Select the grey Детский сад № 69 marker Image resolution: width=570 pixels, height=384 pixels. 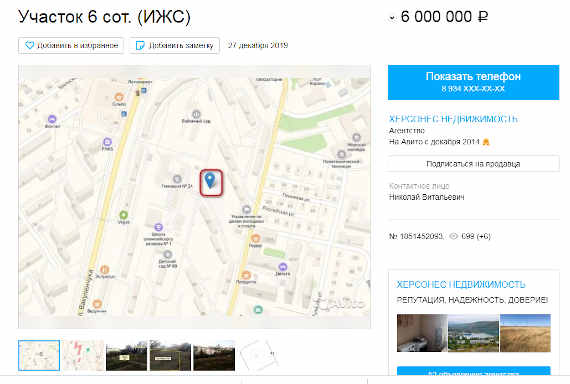click(167, 255)
